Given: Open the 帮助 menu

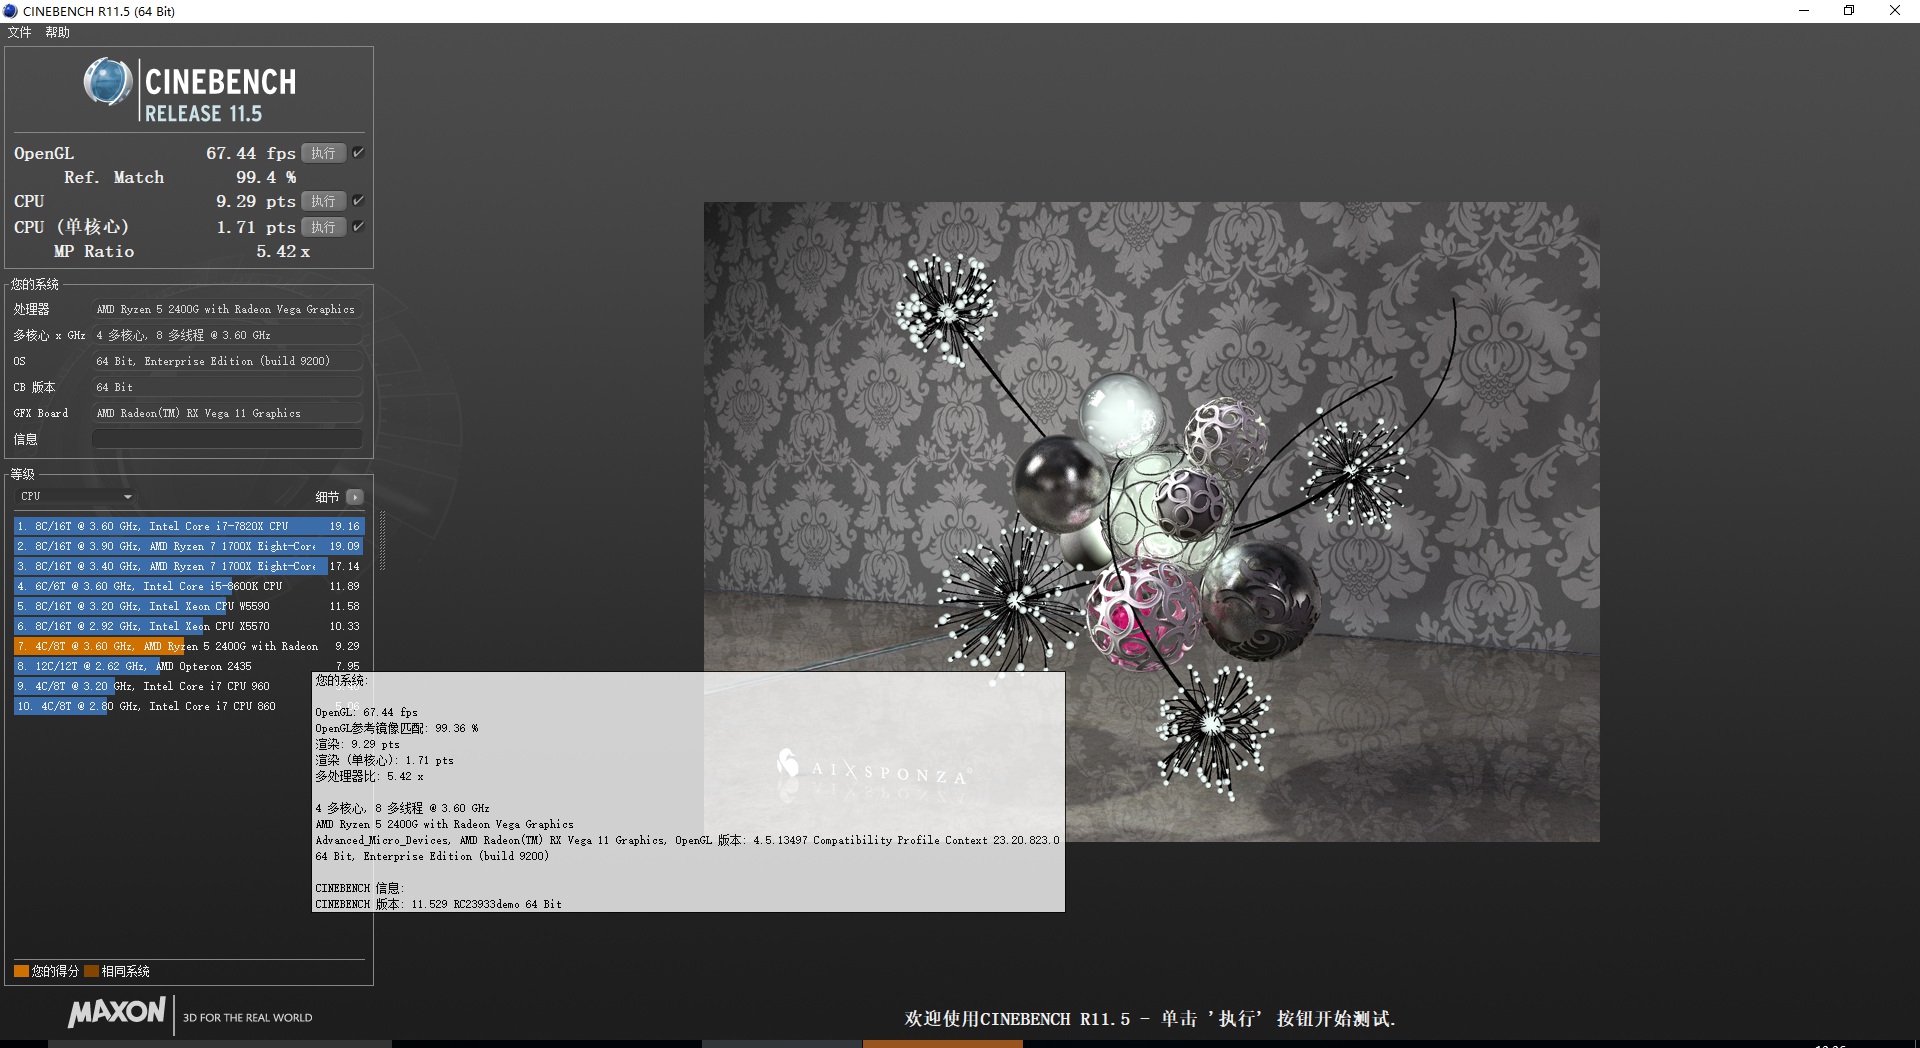Looking at the screenshot, I should tap(57, 31).
